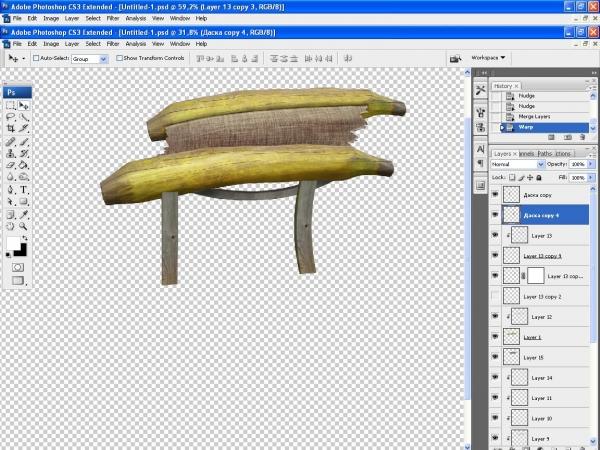The image size is (600, 450).
Task: Select the Lasso tool
Action: [10, 117]
